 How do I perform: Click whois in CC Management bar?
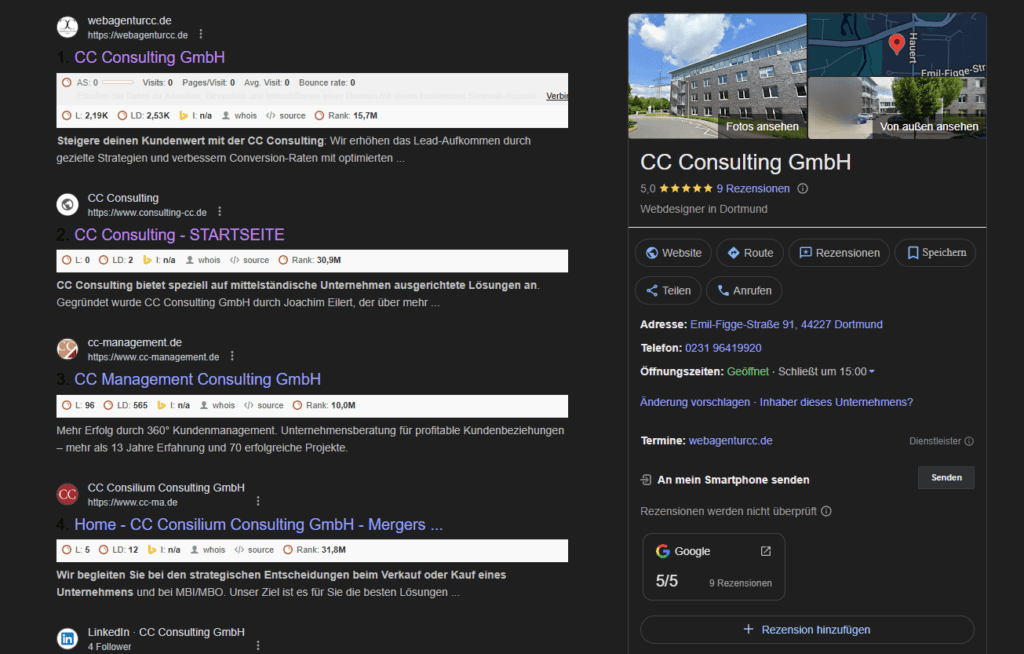(x=217, y=405)
